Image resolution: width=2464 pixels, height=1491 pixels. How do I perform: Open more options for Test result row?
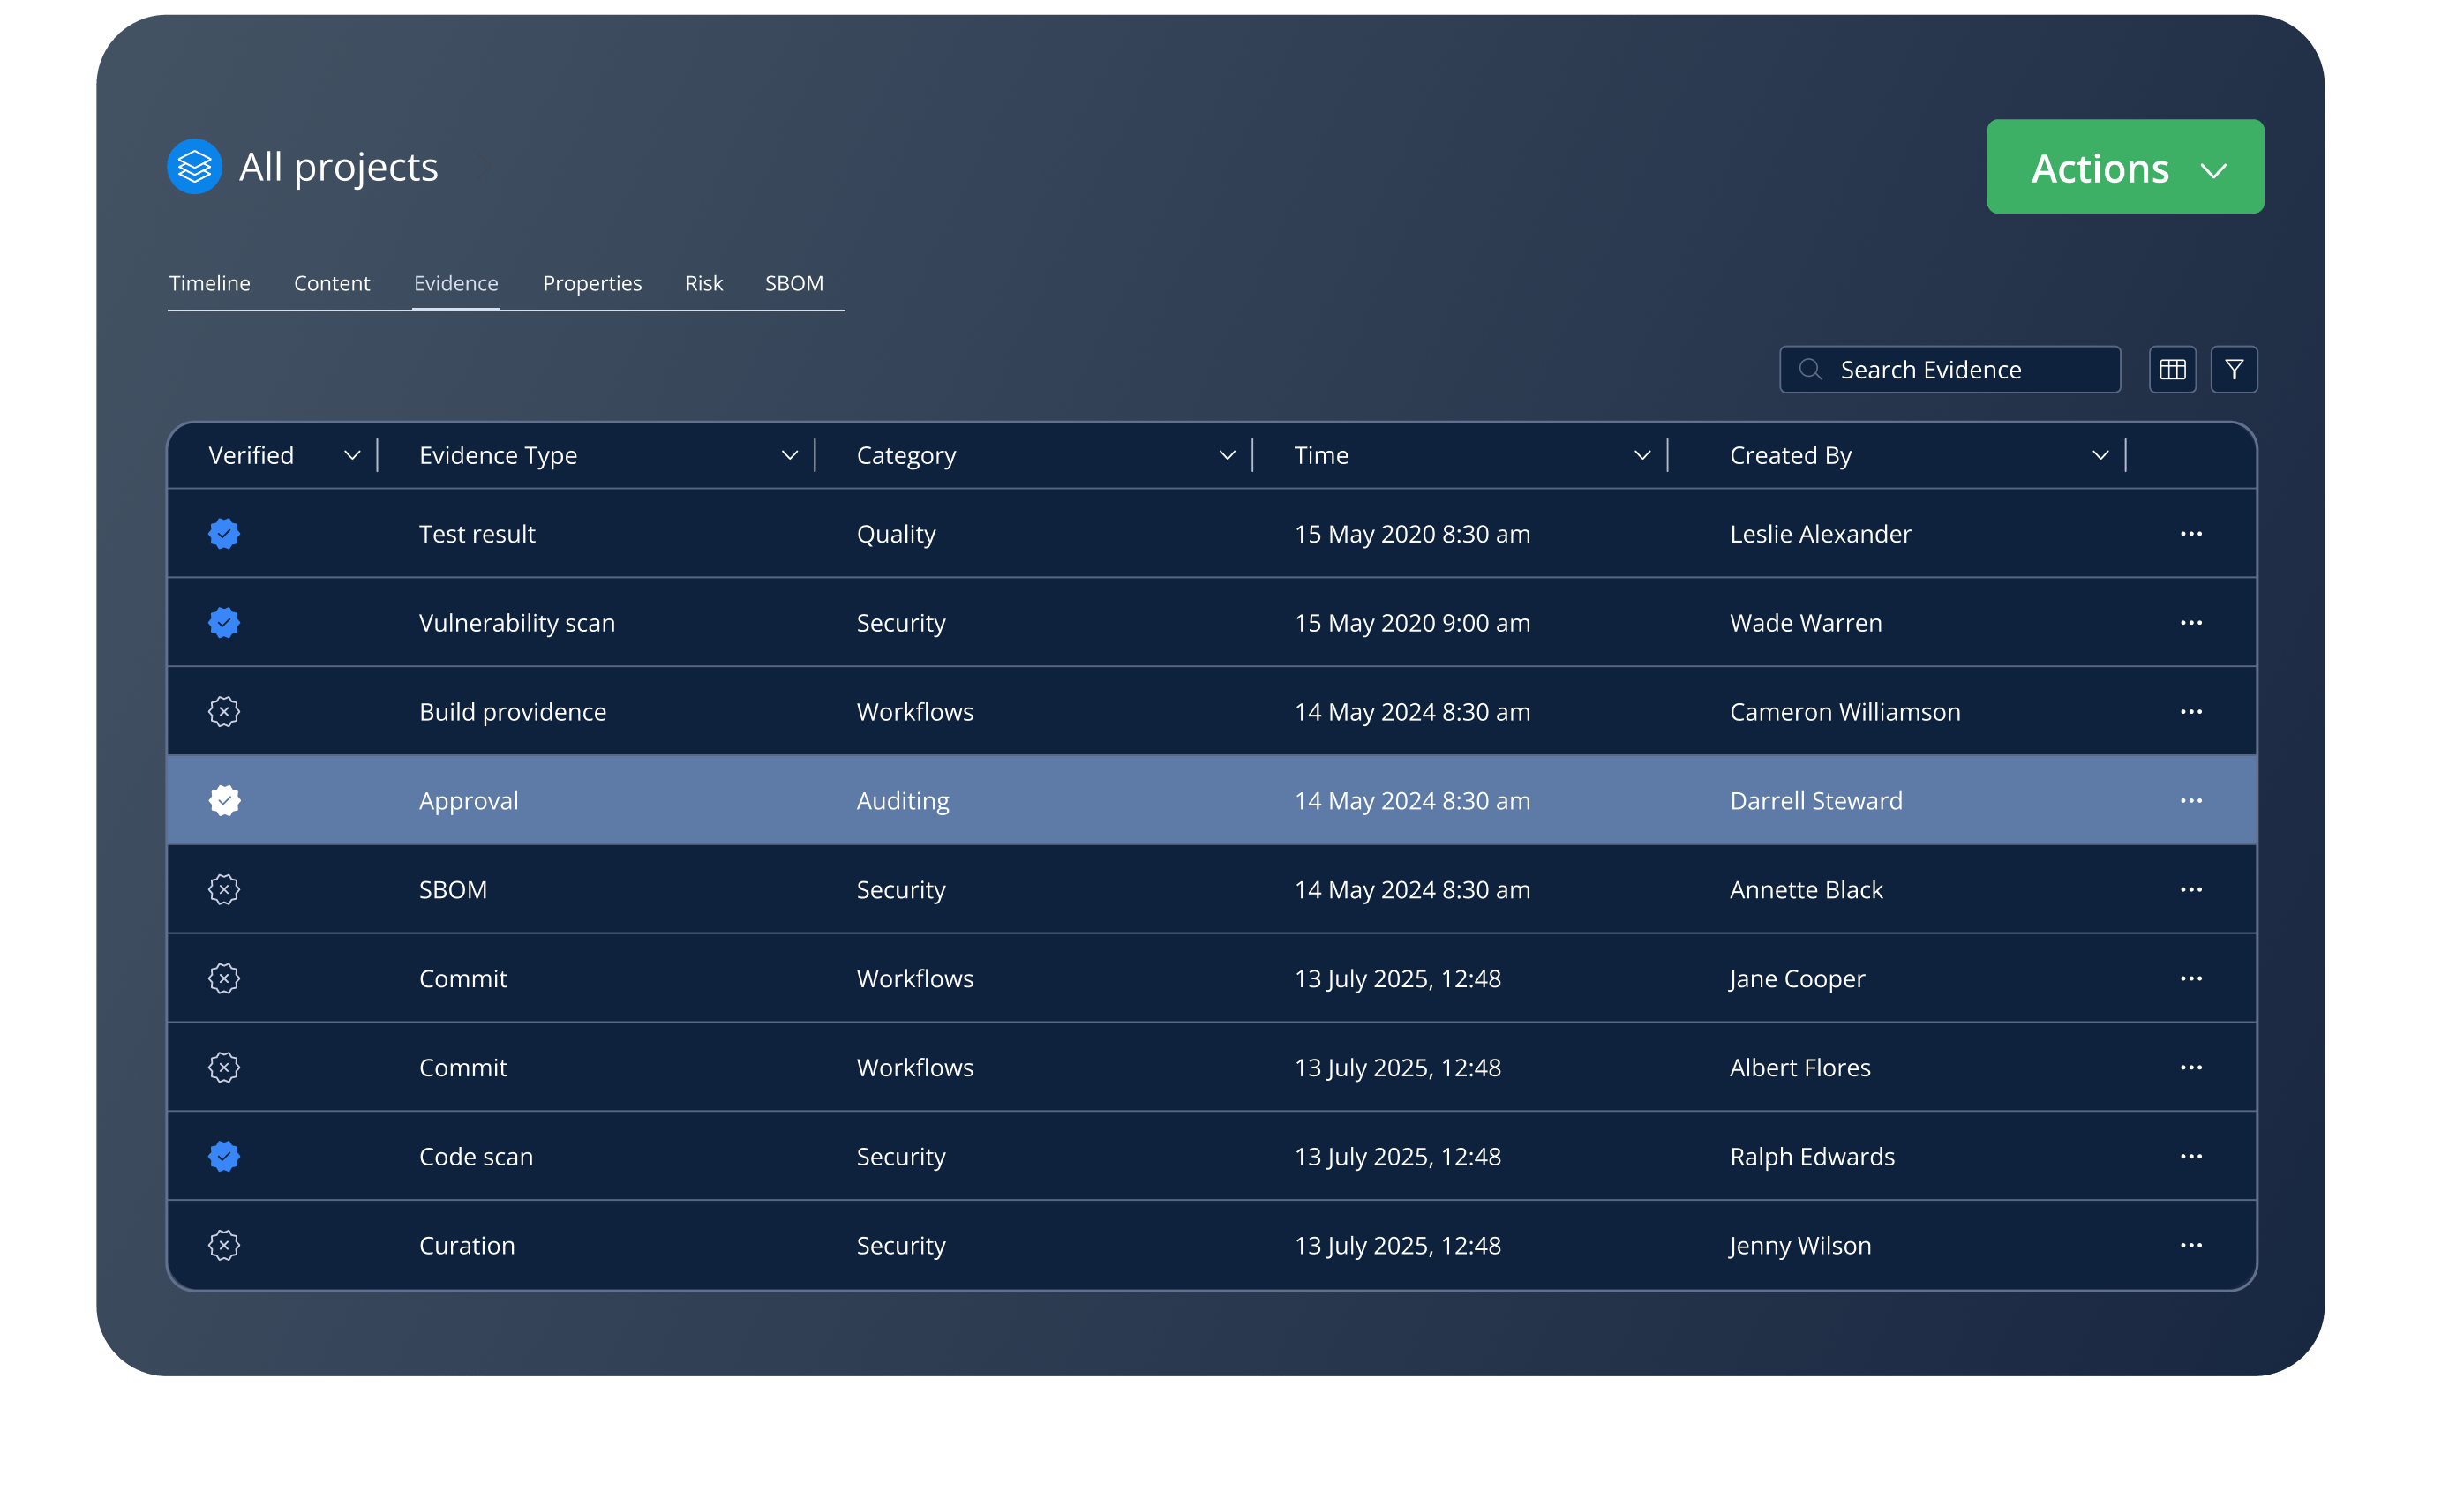tap(2190, 534)
